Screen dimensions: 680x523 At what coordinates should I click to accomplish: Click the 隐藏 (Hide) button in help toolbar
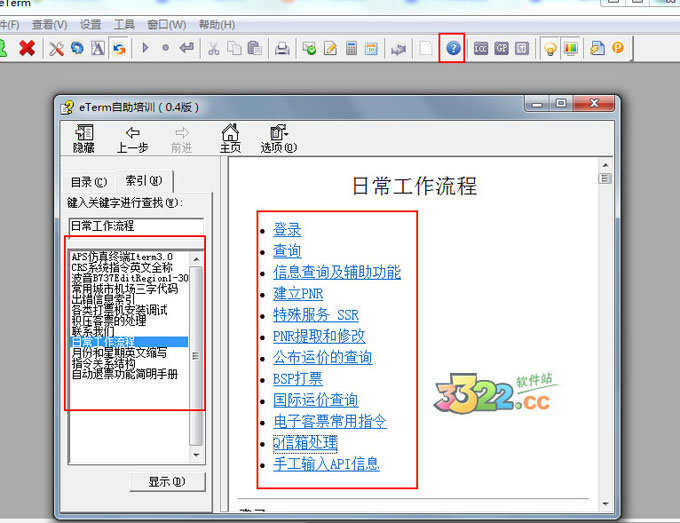tap(84, 139)
